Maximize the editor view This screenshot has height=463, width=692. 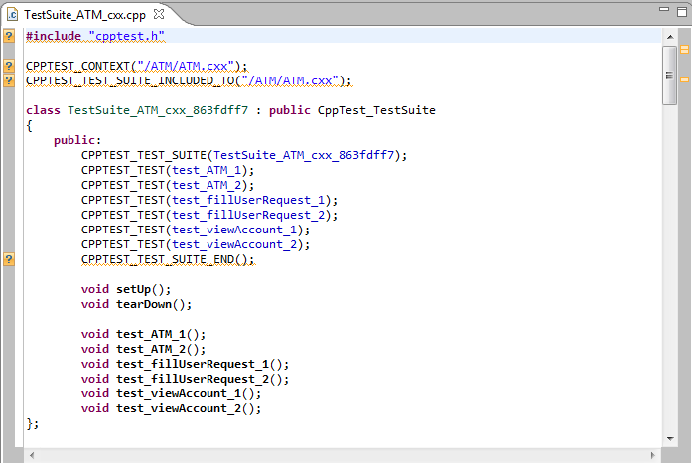682,12
